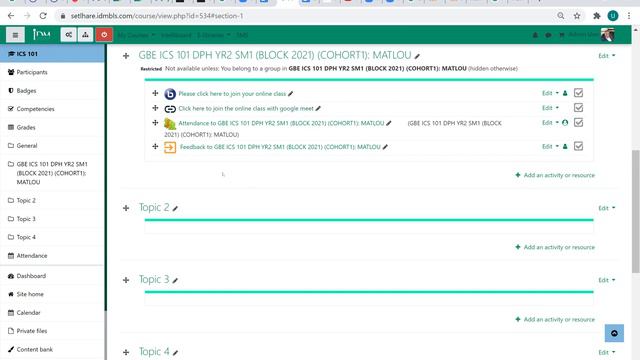Viewport: 640px width, 360px height.
Task: Click move handle for Topic 2 section
Action: click(126, 208)
